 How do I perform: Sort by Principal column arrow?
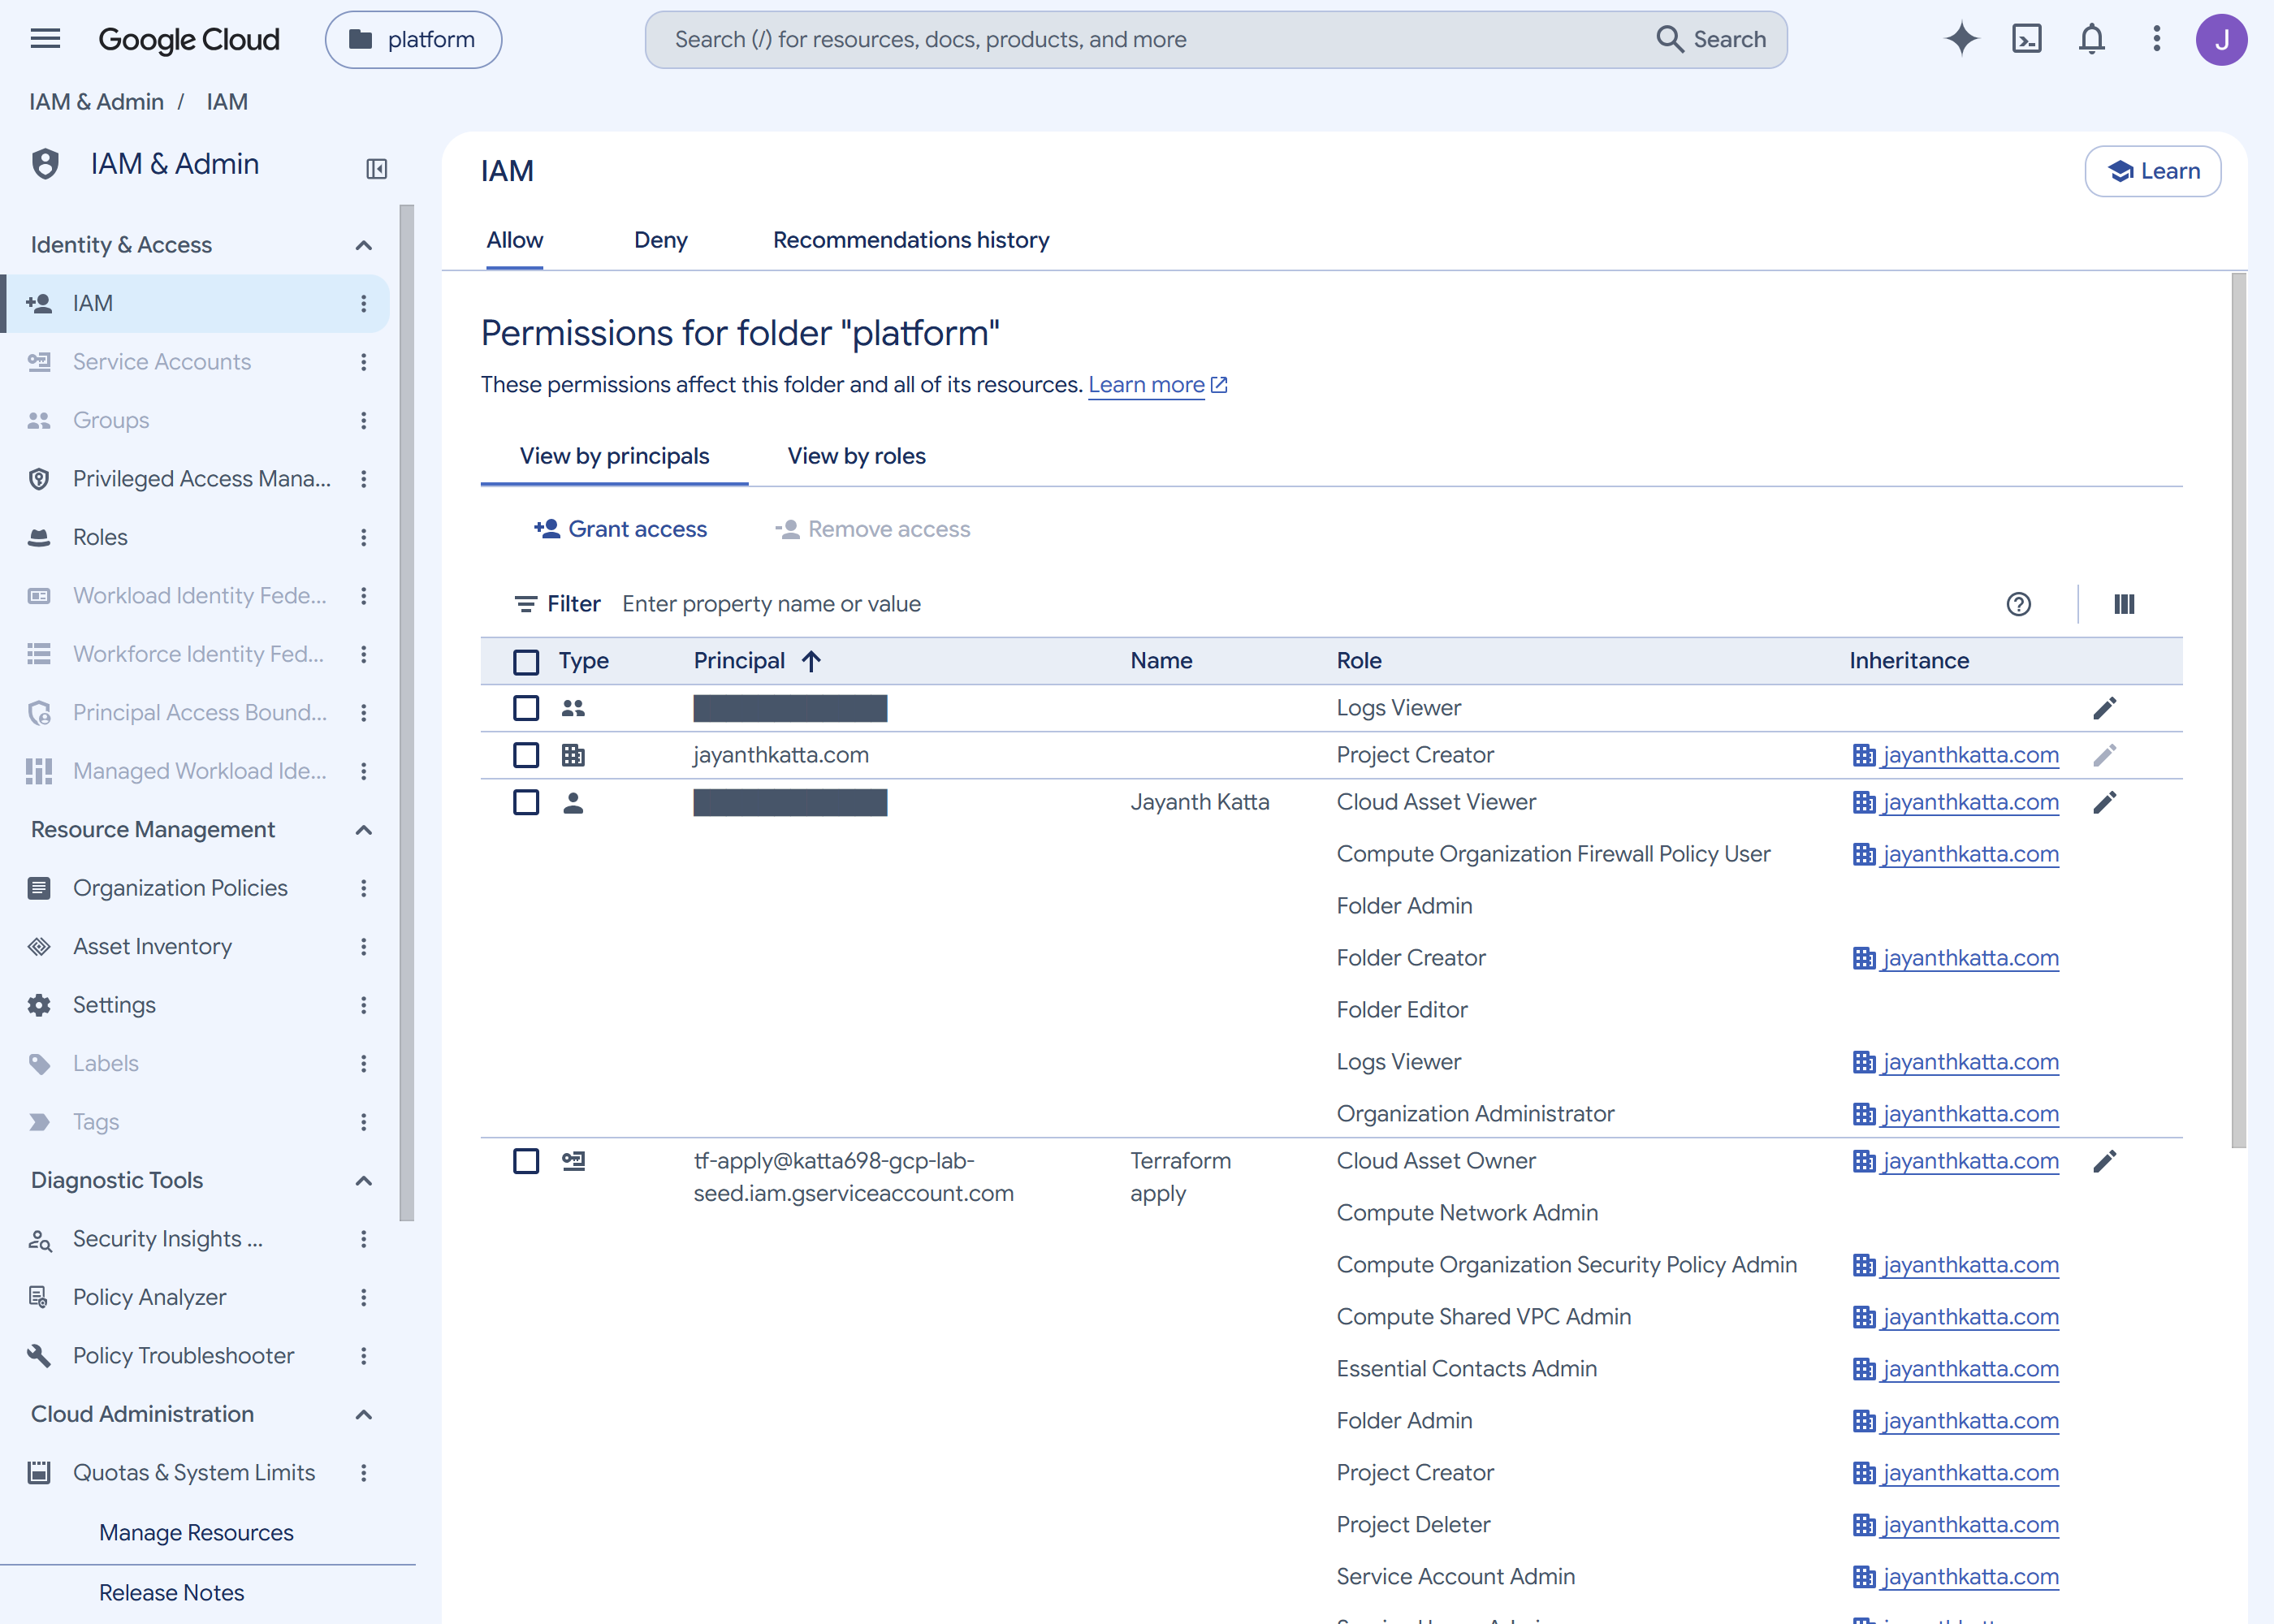click(x=812, y=661)
